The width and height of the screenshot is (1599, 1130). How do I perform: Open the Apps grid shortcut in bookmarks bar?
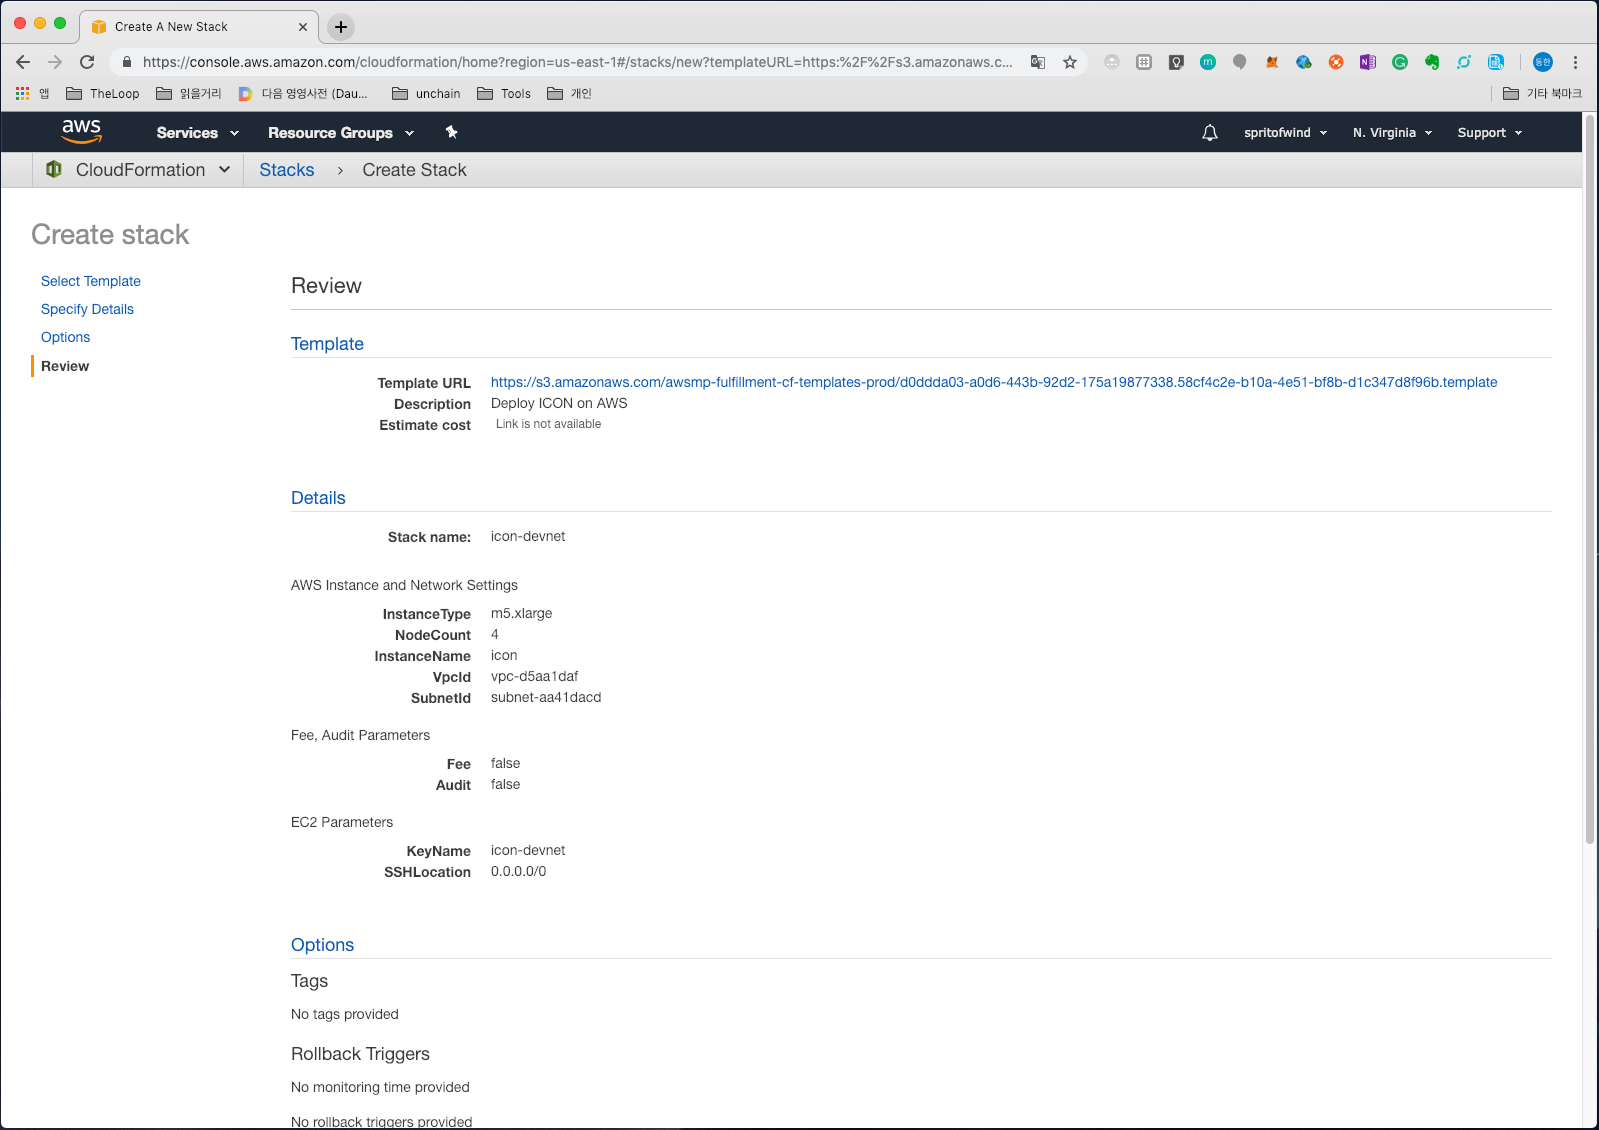click(22, 93)
